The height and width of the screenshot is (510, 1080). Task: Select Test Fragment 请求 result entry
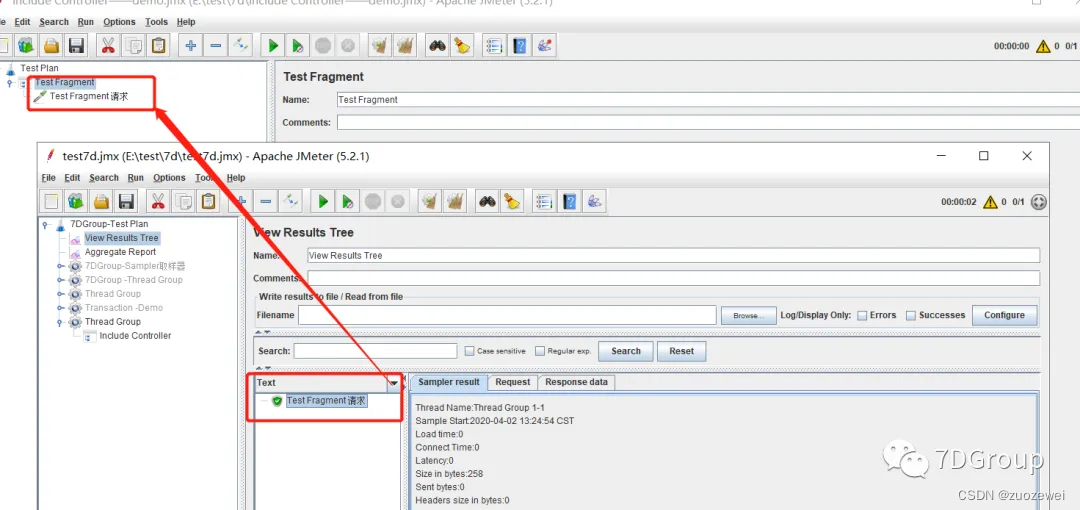(x=326, y=400)
